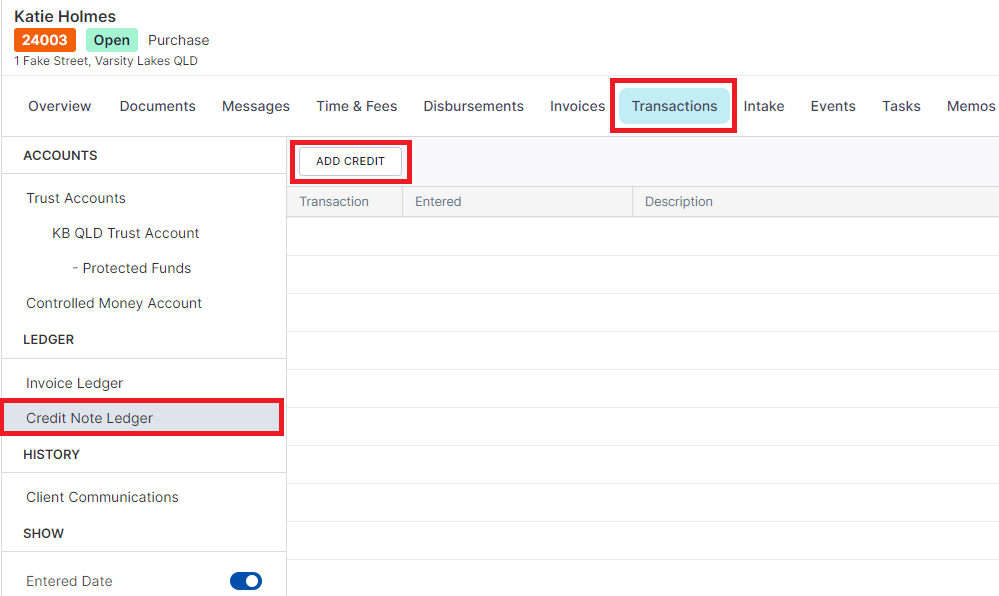Go to the Tasks tab
The width and height of the screenshot is (999, 596).
[901, 106]
